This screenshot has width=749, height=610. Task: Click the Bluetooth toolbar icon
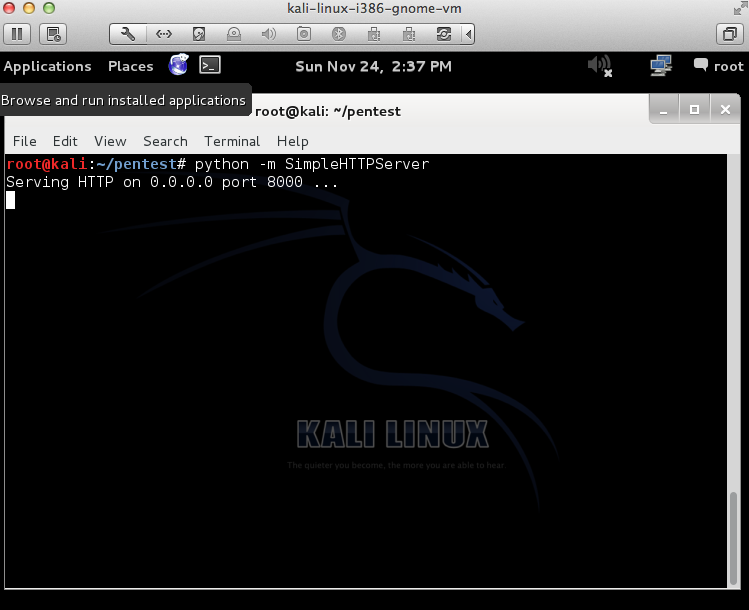point(339,34)
